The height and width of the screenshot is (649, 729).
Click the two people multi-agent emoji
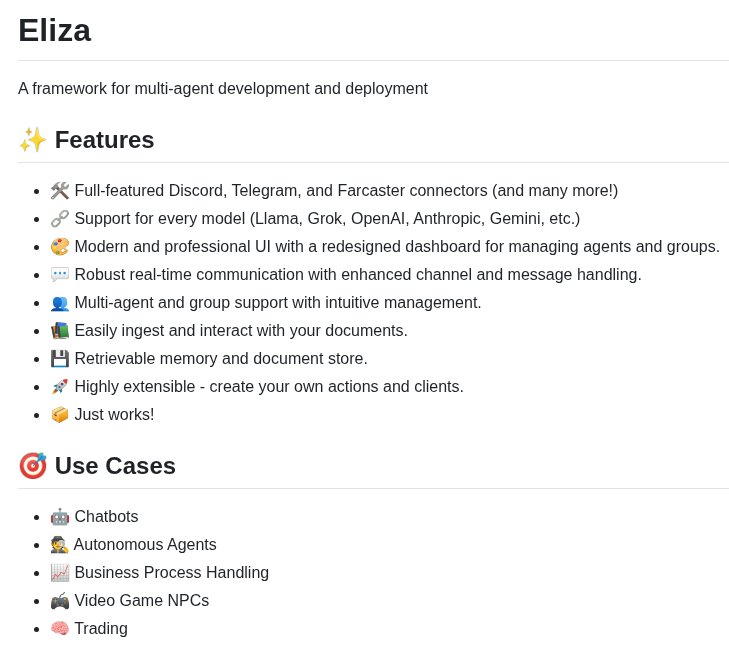pos(60,303)
